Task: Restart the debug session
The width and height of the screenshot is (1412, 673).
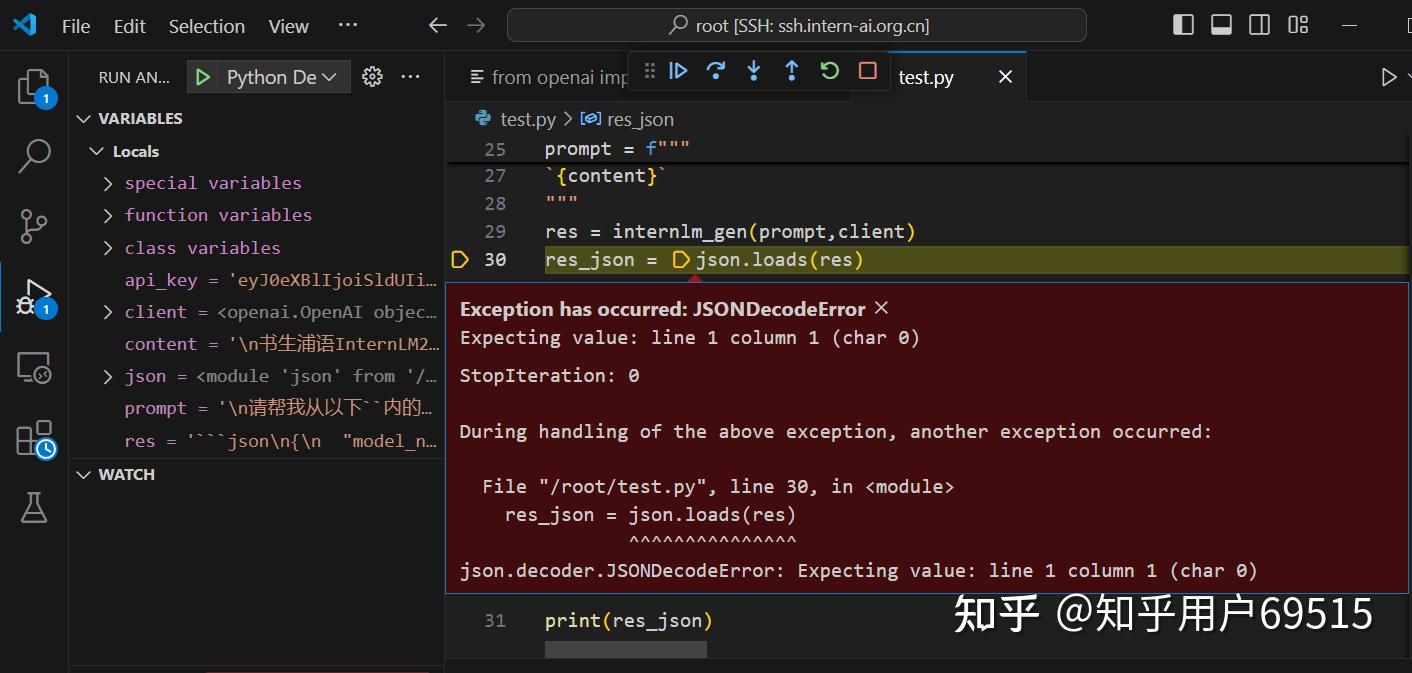Action: click(x=828, y=70)
